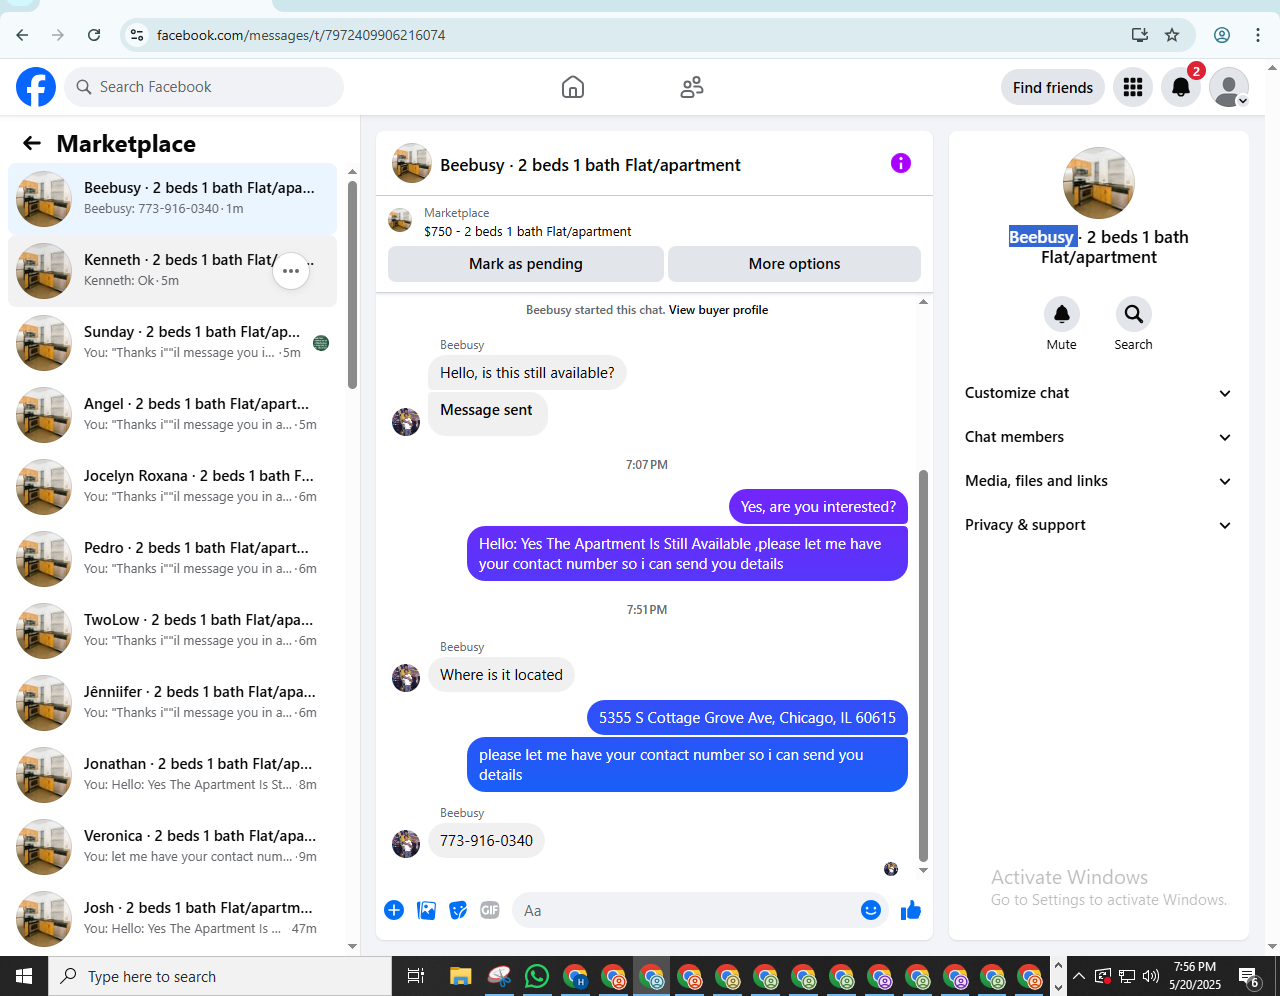This screenshot has height=996, width=1280.
Task: Open Jocelyn Roxana conversation
Action: click(172, 487)
